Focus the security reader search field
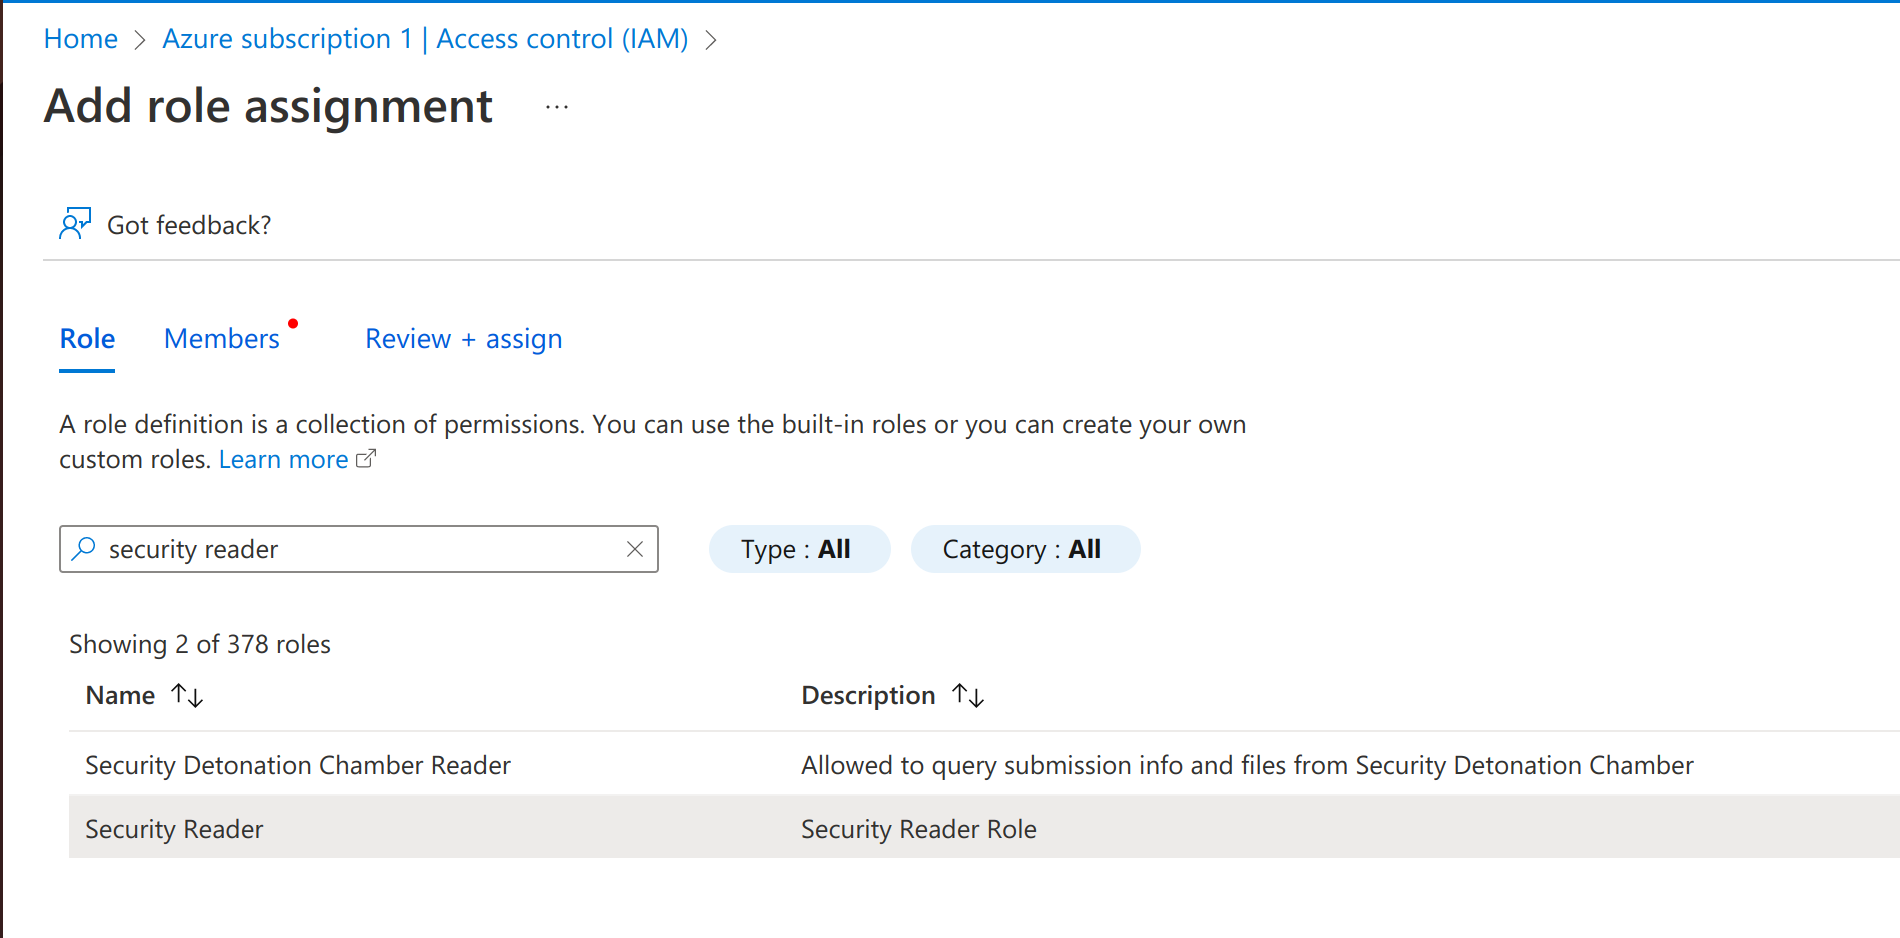The image size is (1900, 938). point(358,549)
